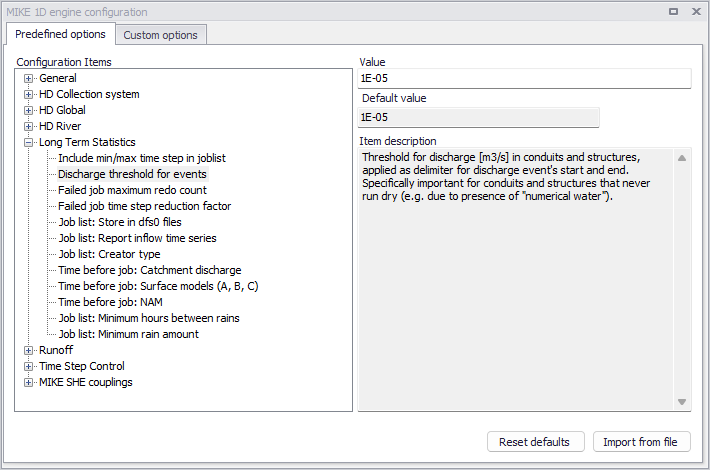The width and height of the screenshot is (710, 470).
Task: Click the Item description text area
Action: [x=515, y=279]
